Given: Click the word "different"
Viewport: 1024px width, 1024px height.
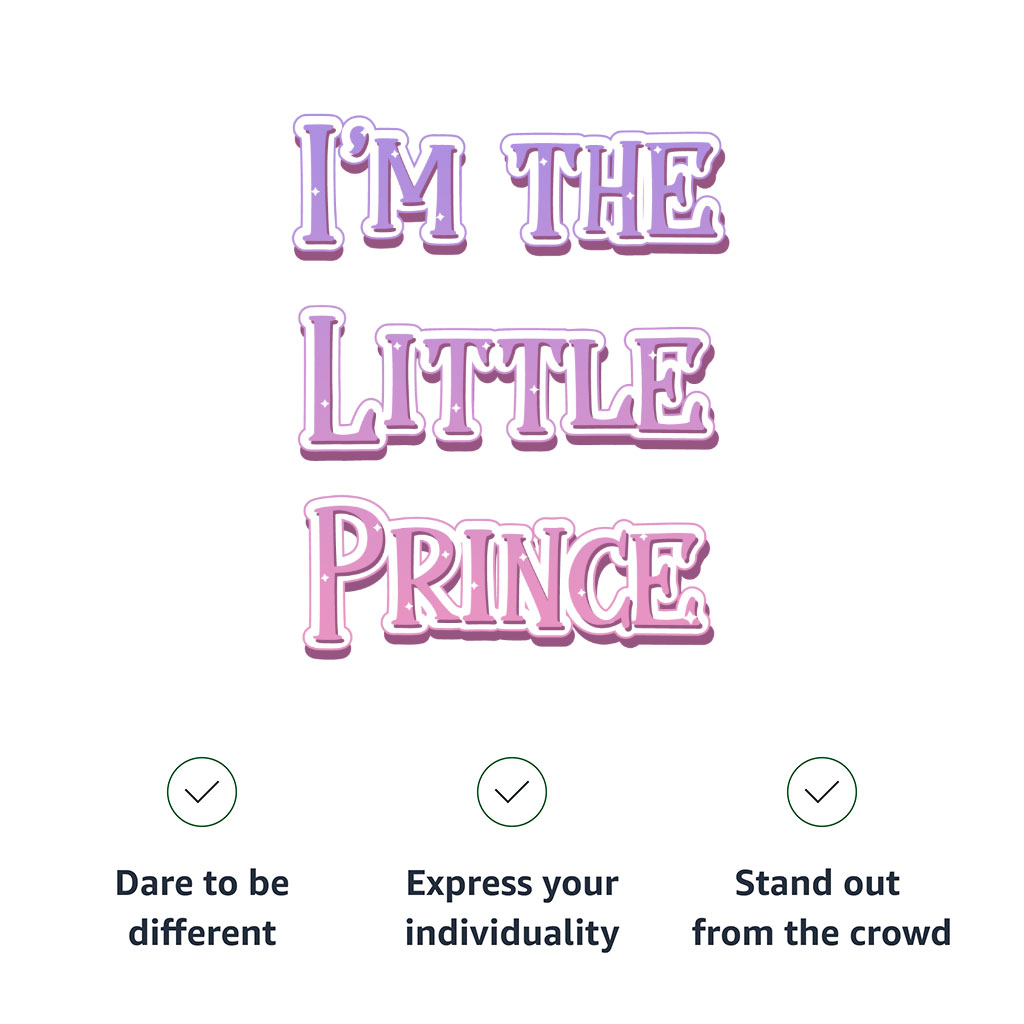Looking at the screenshot, I should [202, 933].
